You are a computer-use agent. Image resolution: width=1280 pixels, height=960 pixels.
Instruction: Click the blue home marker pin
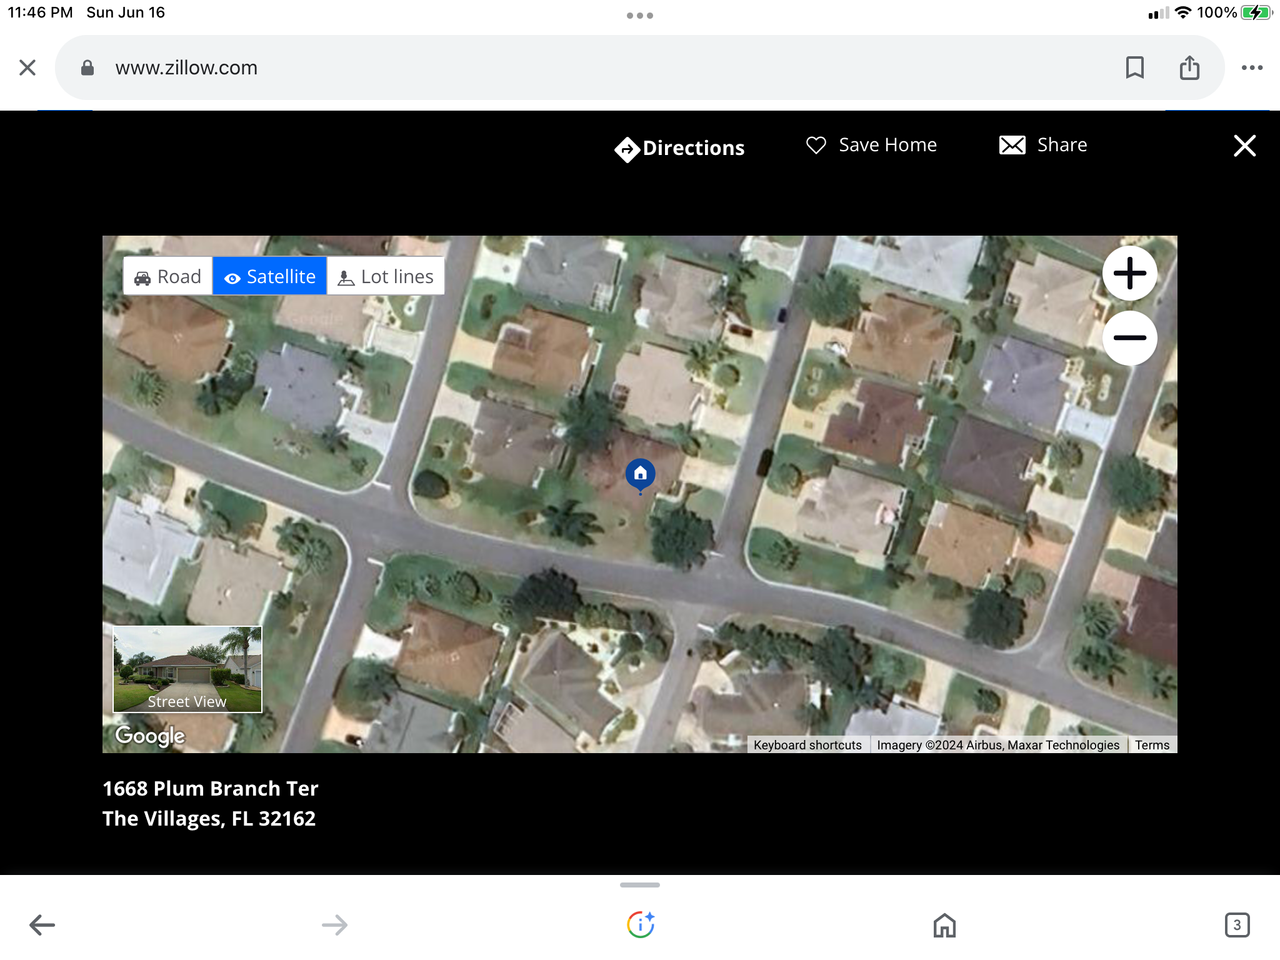click(640, 474)
